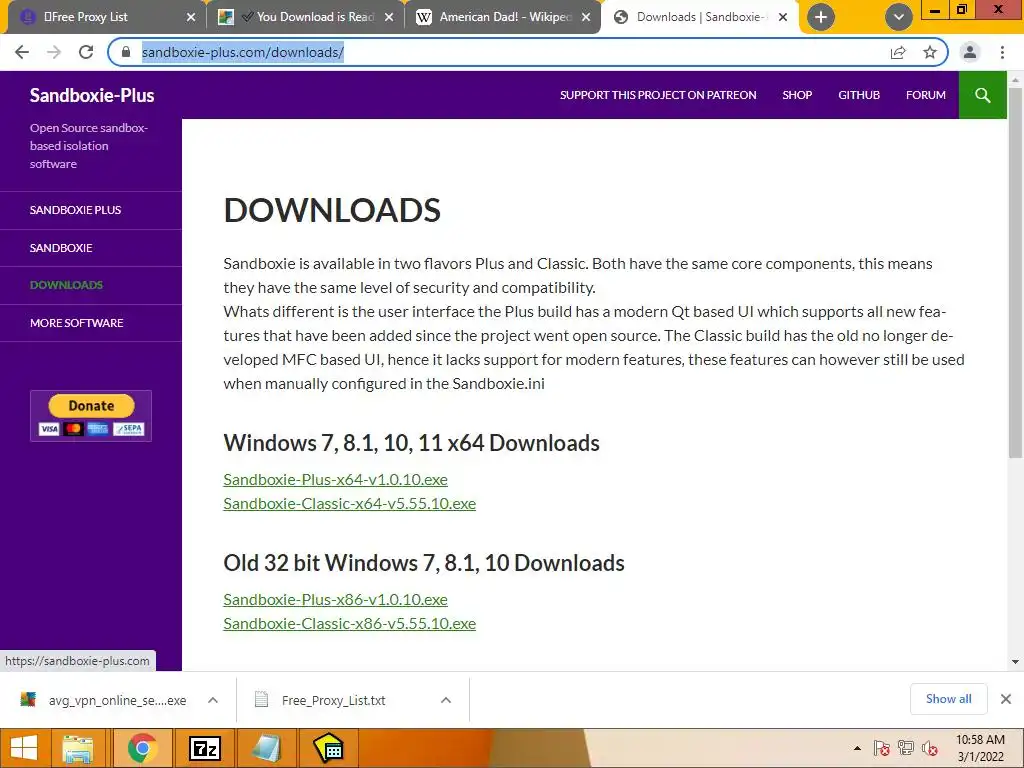This screenshot has height=768, width=1024.
Task: Reload the page with the refresh icon
Action: (x=86, y=52)
